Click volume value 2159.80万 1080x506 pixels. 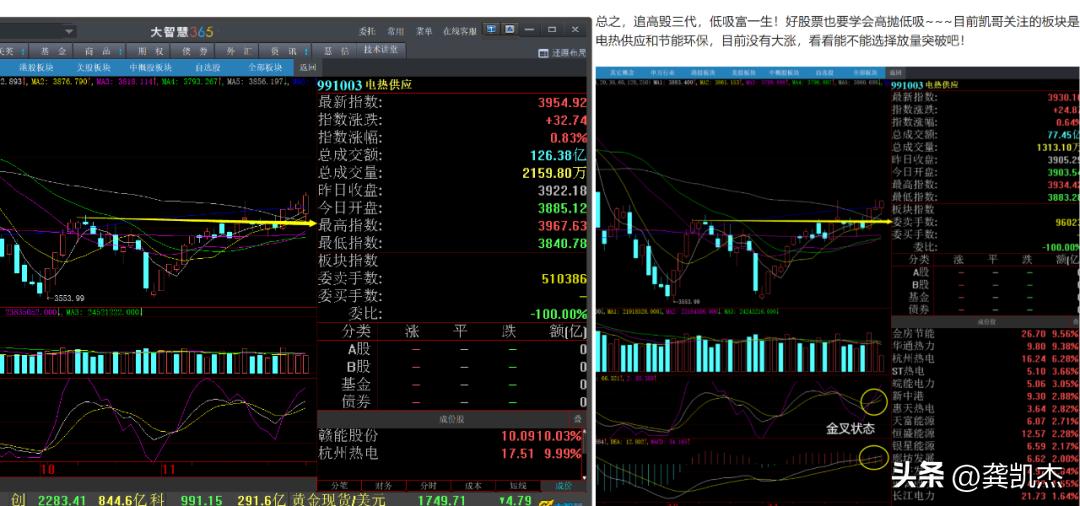tap(554, 173)
